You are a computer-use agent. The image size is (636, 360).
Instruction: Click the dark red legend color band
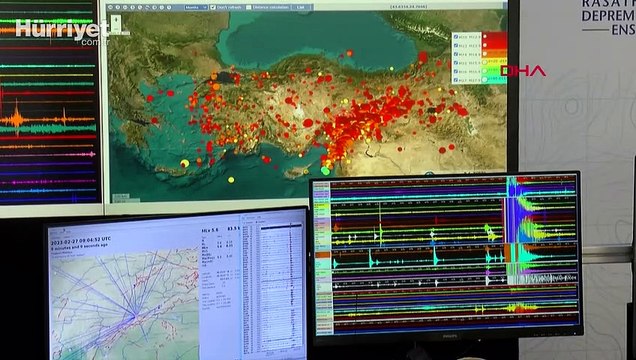pyautogui.click(x=494, y=36)
